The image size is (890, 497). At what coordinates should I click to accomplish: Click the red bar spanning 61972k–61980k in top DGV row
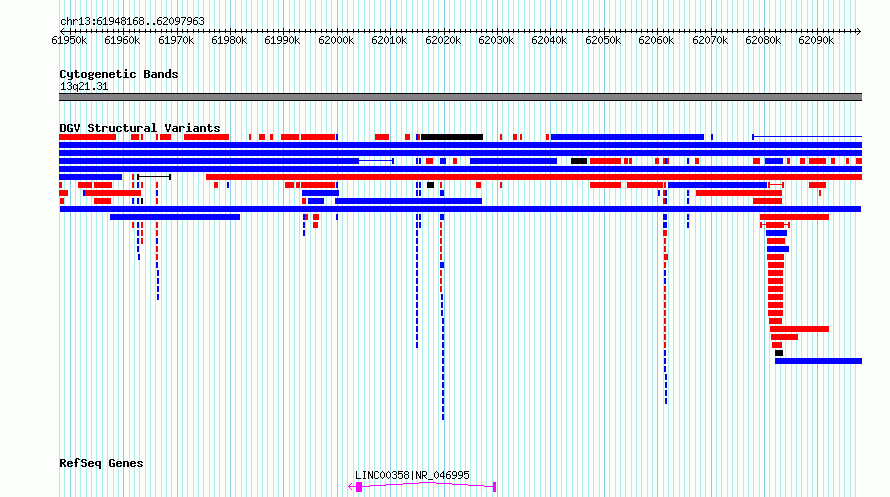point(207,137)
